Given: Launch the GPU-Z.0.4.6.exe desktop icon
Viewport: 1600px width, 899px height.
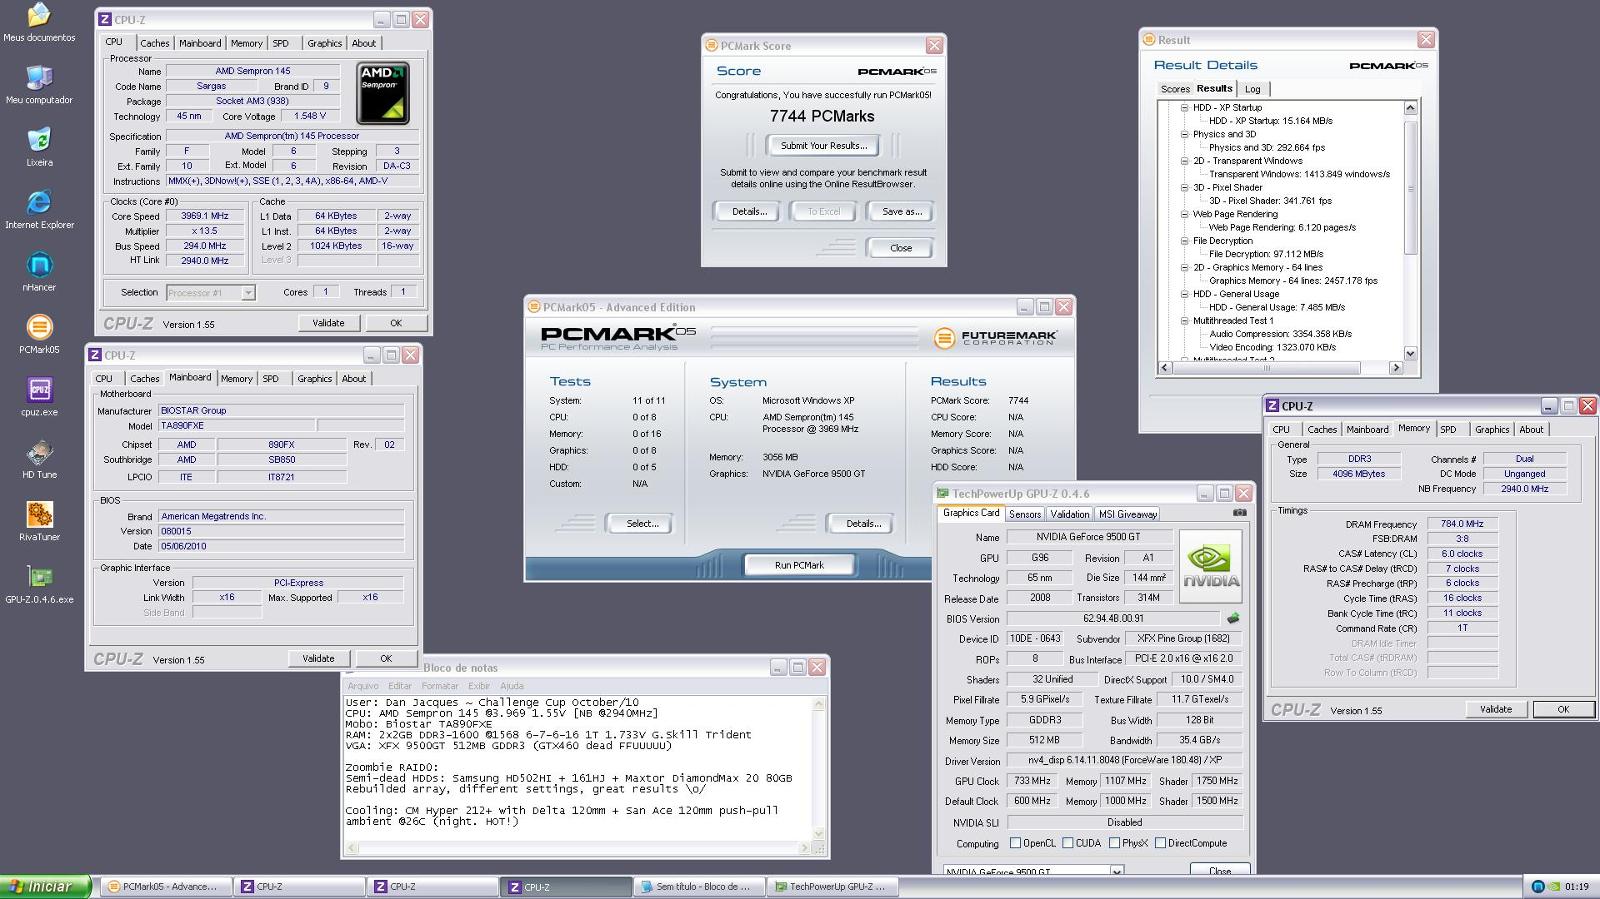Looking at the screenshot, I should tap(39, 585).
